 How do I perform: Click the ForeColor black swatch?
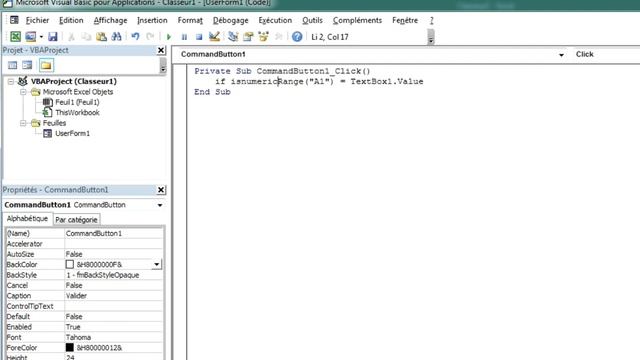tap(70, 348)
